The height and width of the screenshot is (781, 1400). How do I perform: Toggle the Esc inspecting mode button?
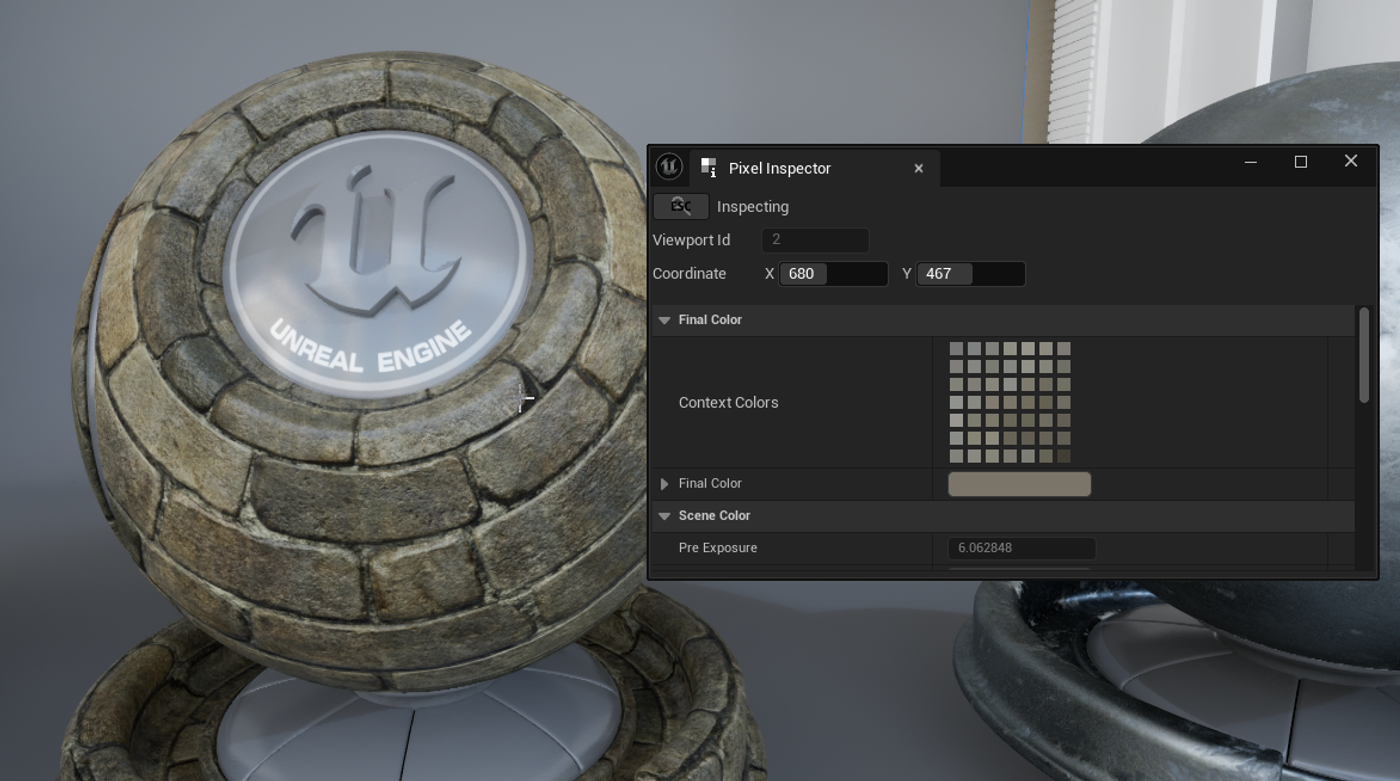(x=681, y=206)
